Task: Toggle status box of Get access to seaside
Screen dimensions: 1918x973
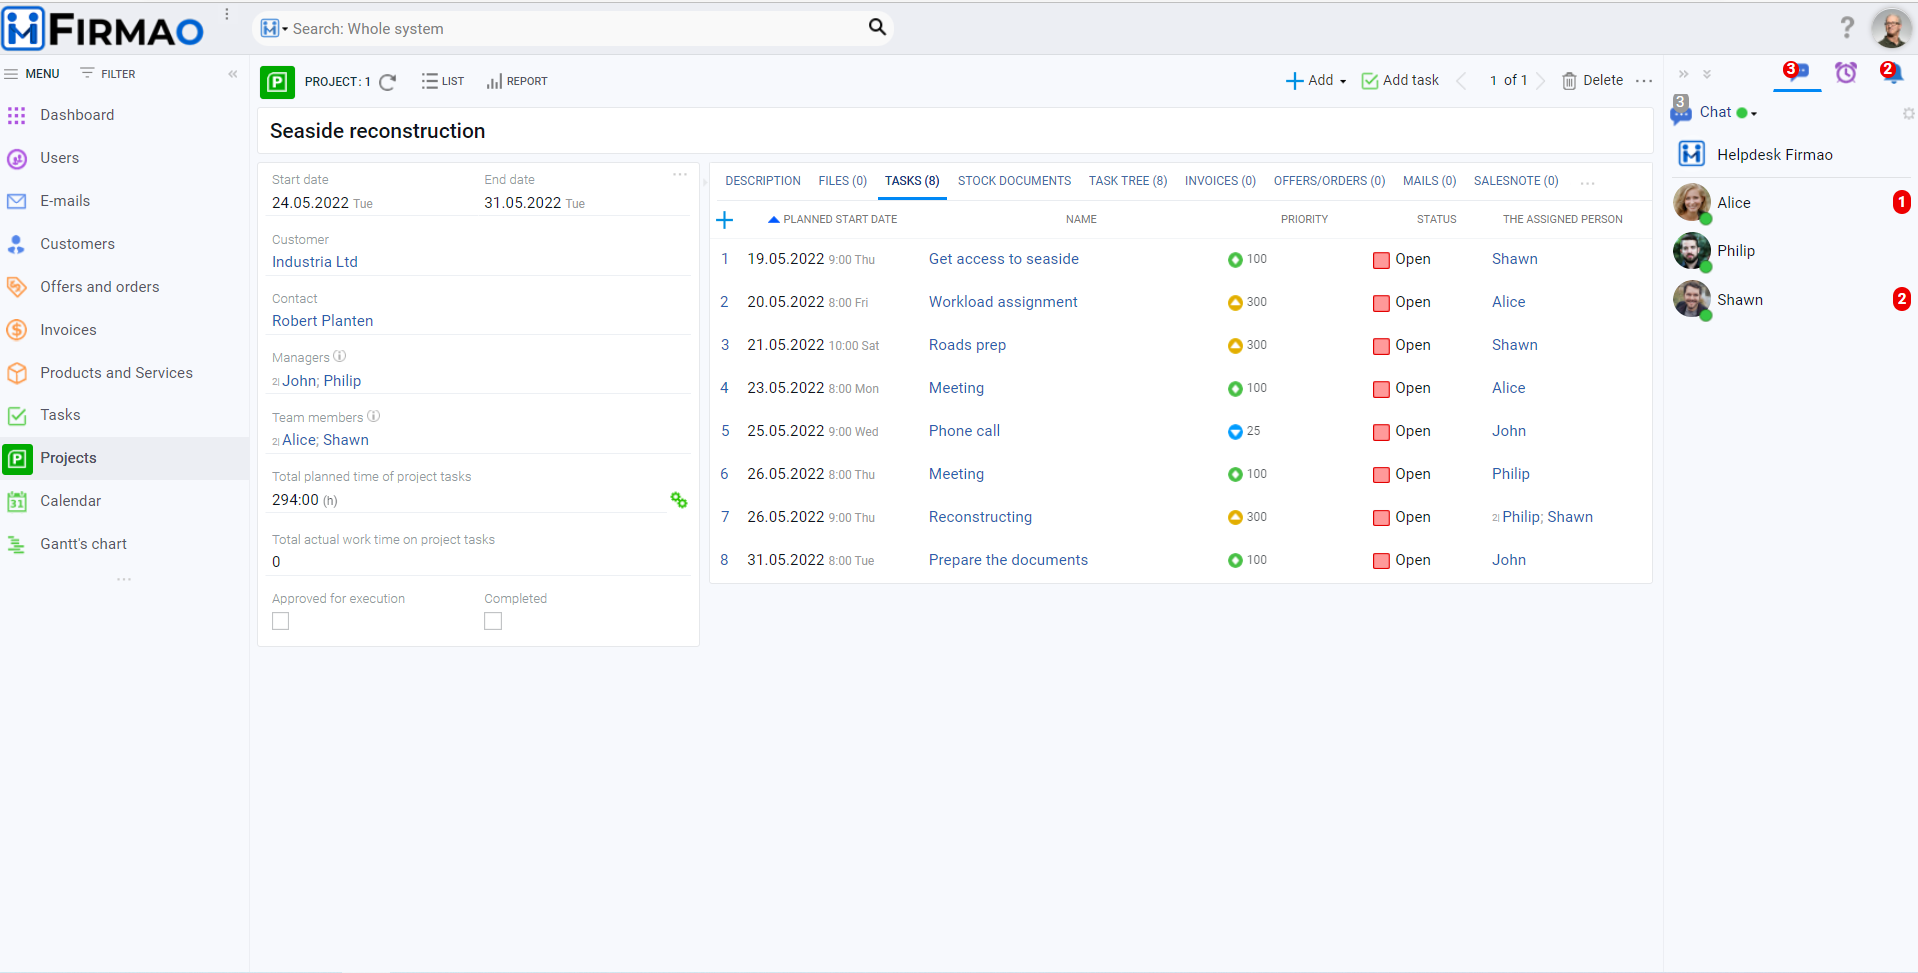Action: click(x=1381, y=260)
